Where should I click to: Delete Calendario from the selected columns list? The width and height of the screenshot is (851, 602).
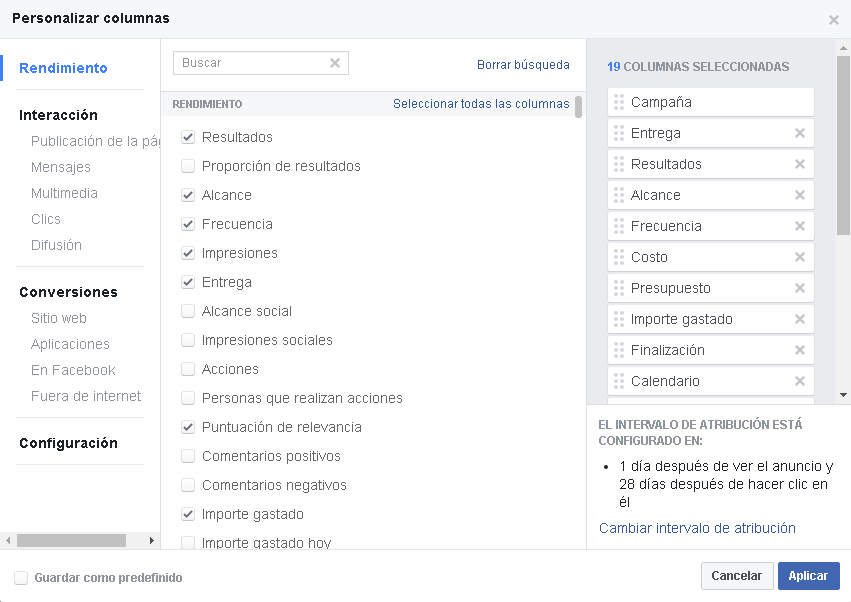pos(799,381)
